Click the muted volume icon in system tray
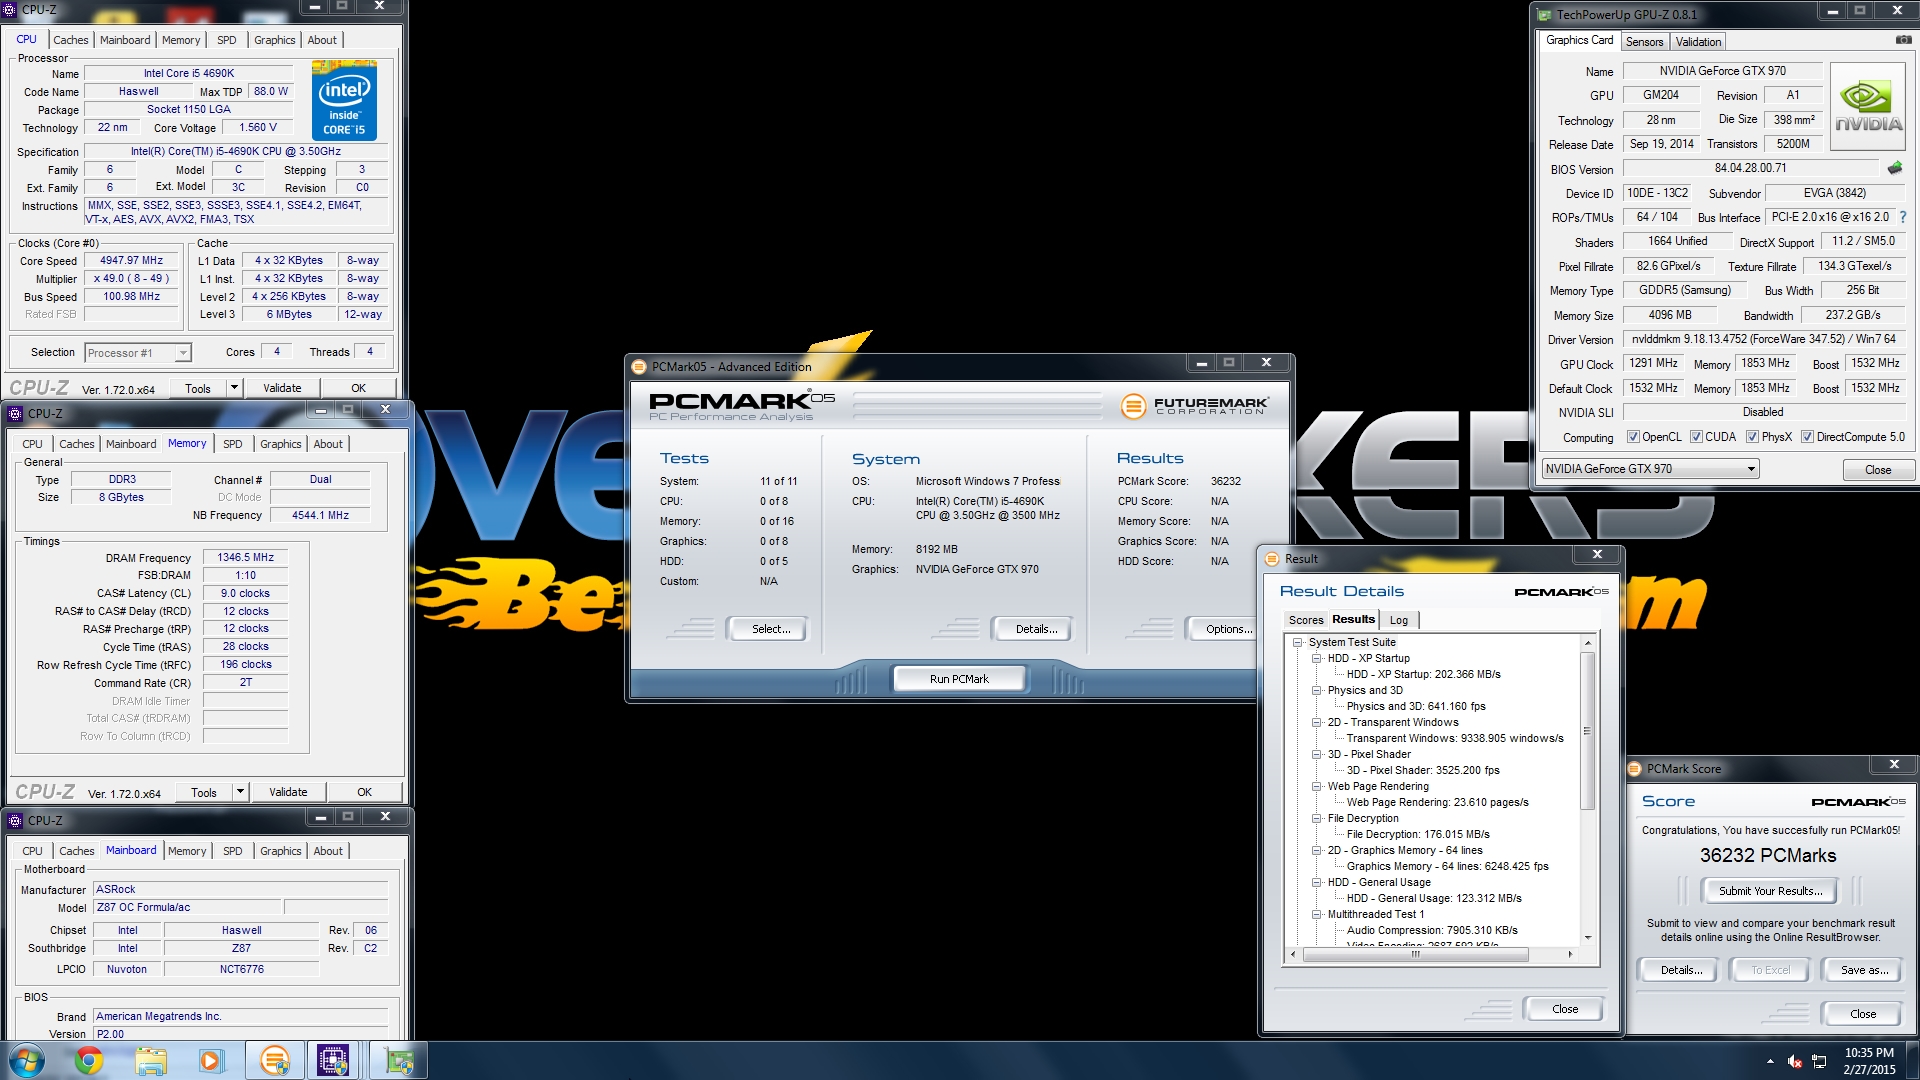The width and height of the screenshot is (1920, 1080). [x=1794, y=1061]
